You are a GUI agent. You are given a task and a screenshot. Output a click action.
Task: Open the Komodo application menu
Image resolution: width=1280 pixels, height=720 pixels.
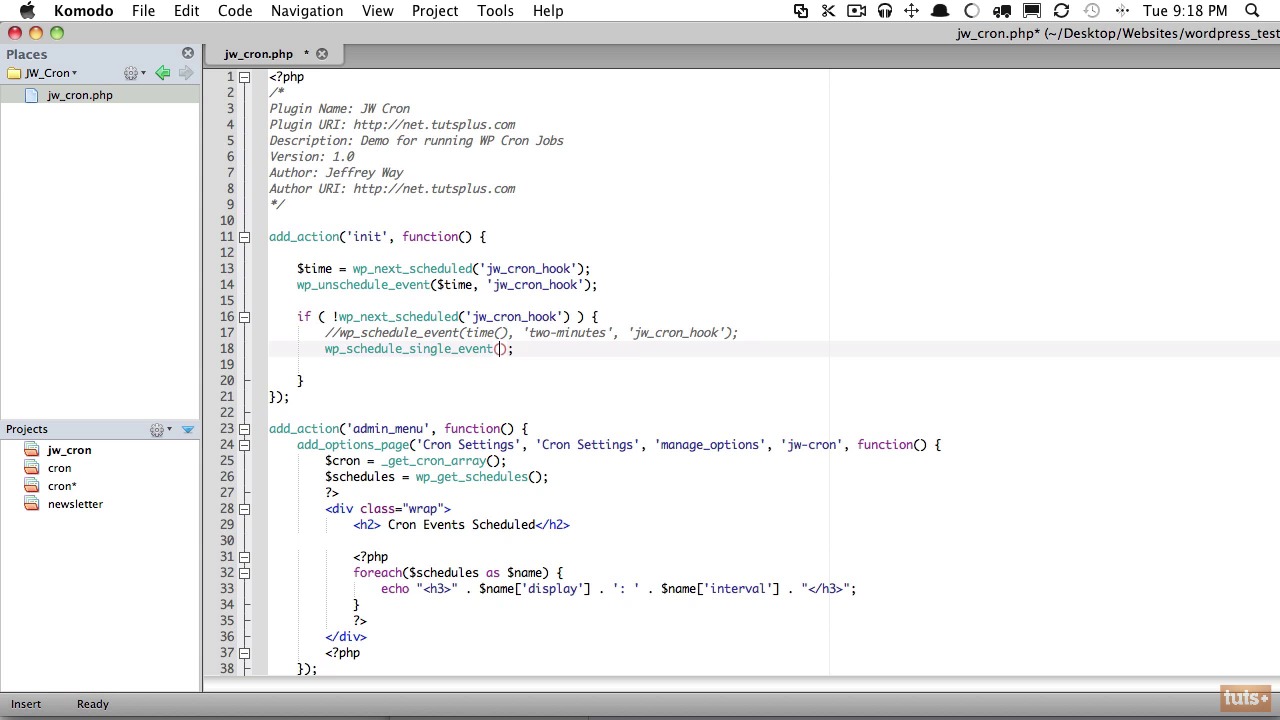click(85, 11)
